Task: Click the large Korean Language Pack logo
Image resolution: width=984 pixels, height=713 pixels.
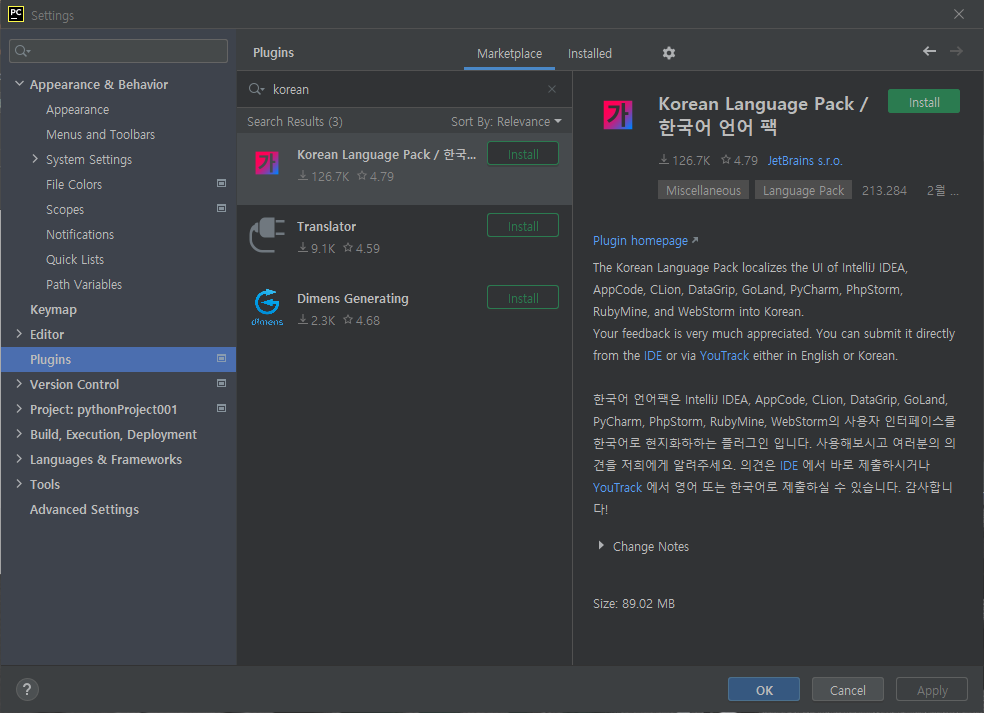Action: [x=618, y=115]
